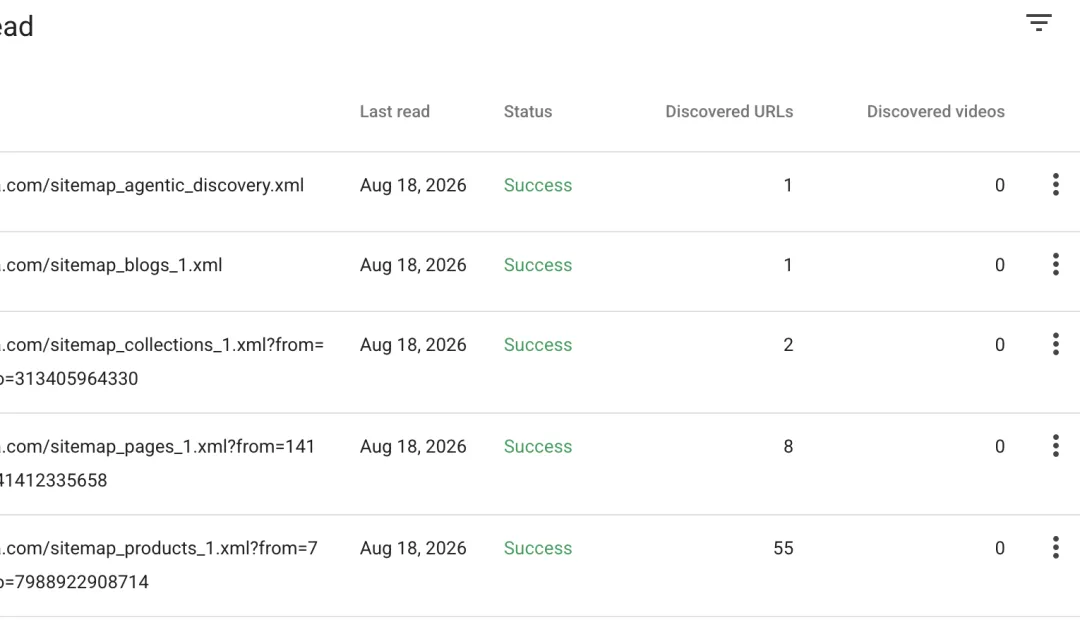Open more options for sitemap_pages_1.xml
Image resolution: width=1080 pixels, height=620 pixels.
1055,446
